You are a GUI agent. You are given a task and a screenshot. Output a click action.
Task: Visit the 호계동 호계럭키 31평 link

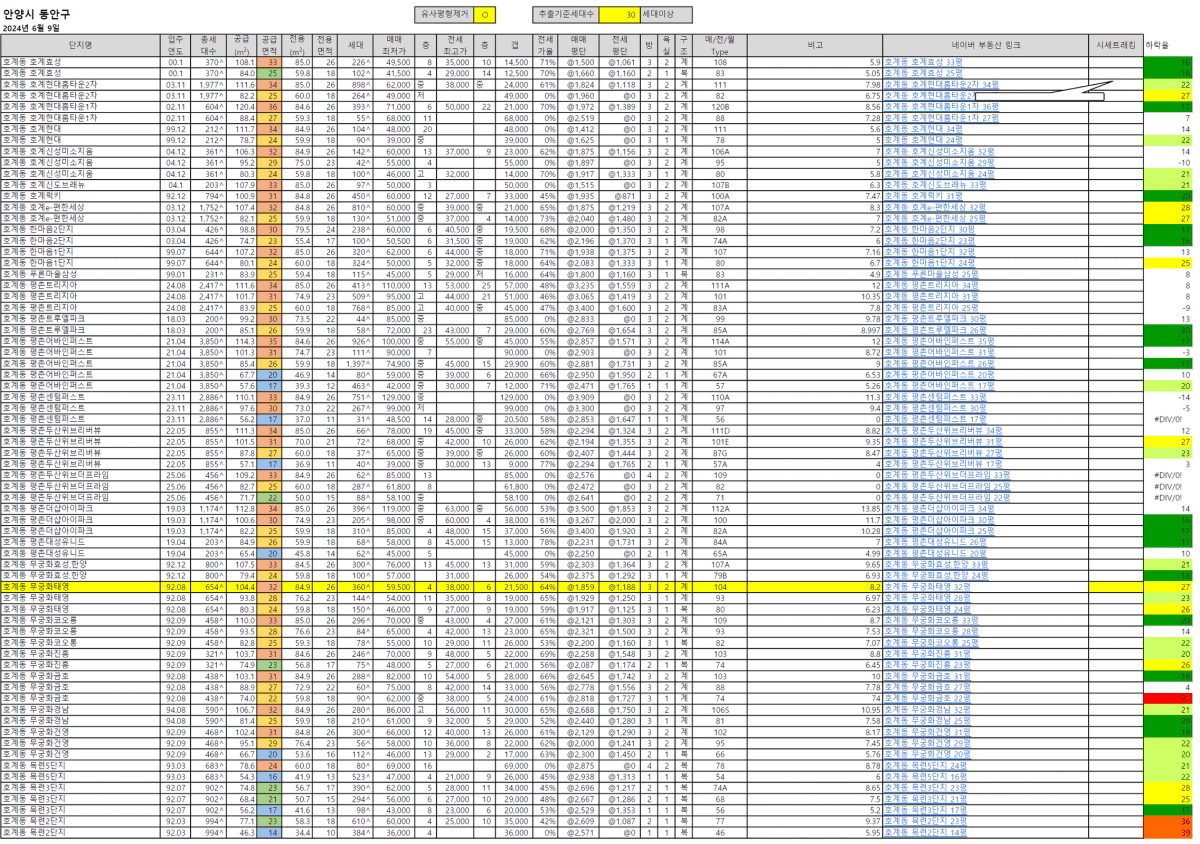(x=922, y=196)
